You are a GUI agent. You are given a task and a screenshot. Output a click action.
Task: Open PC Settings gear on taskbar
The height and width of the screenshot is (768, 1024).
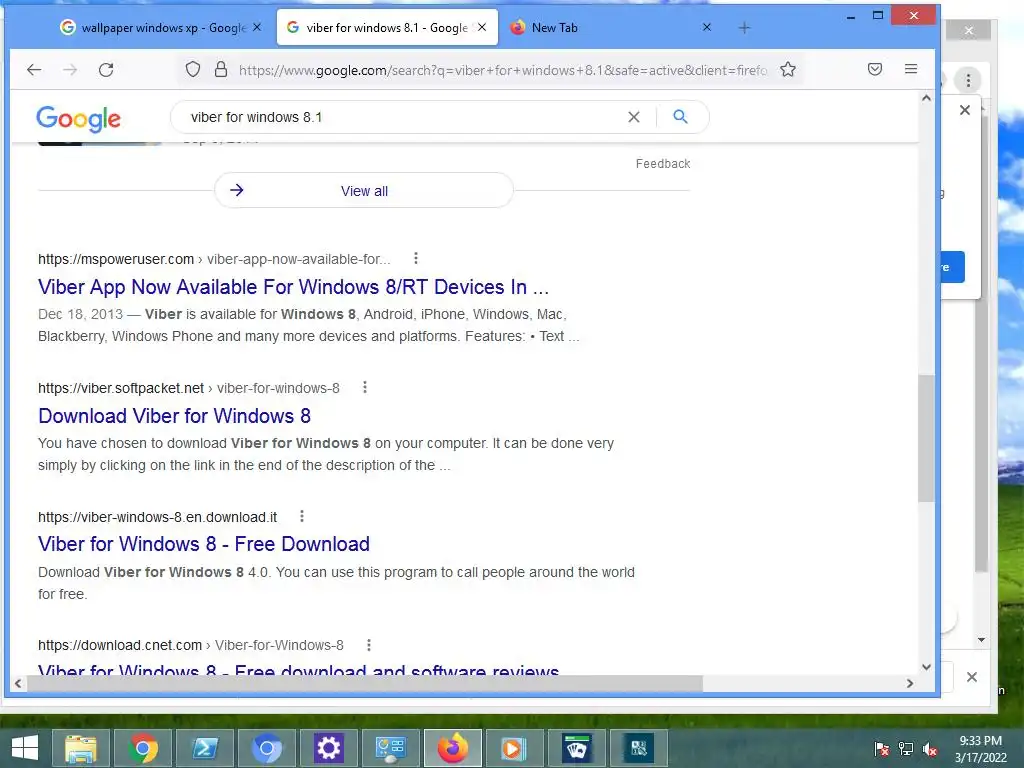[x=328, y=748]
